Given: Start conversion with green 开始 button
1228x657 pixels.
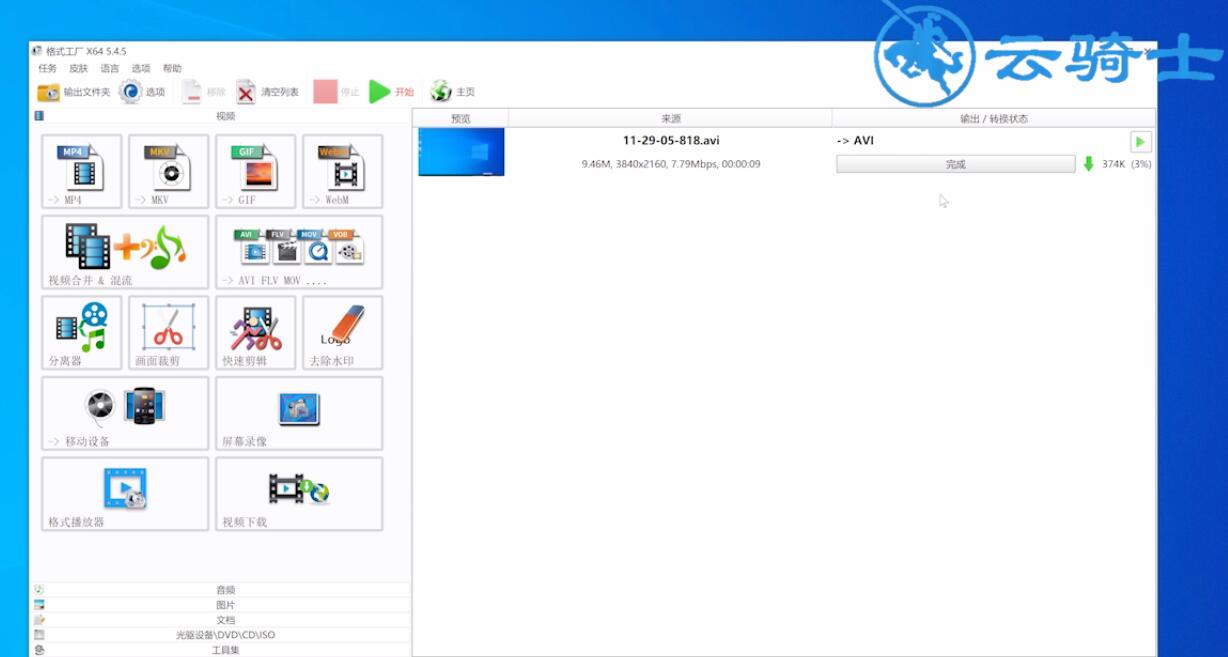Looking at the screenshot, I should click(391, 92).
